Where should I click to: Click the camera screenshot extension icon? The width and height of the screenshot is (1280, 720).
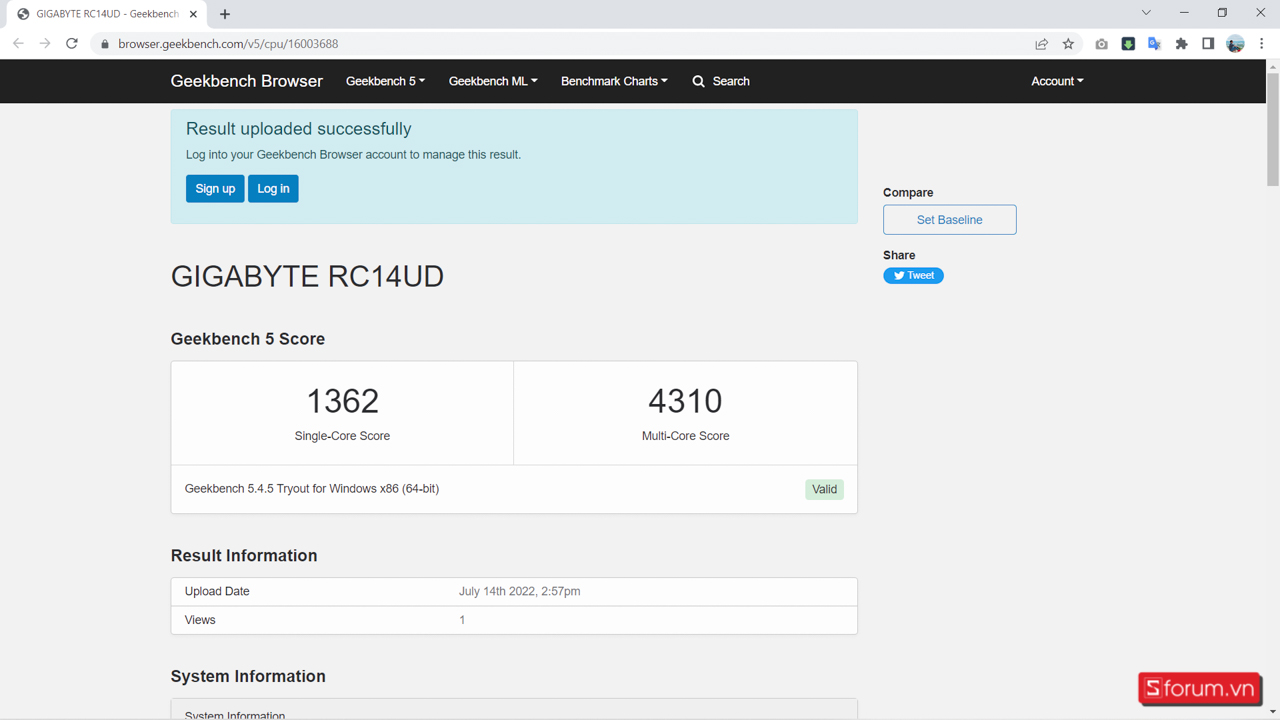tap(1101, 44)
